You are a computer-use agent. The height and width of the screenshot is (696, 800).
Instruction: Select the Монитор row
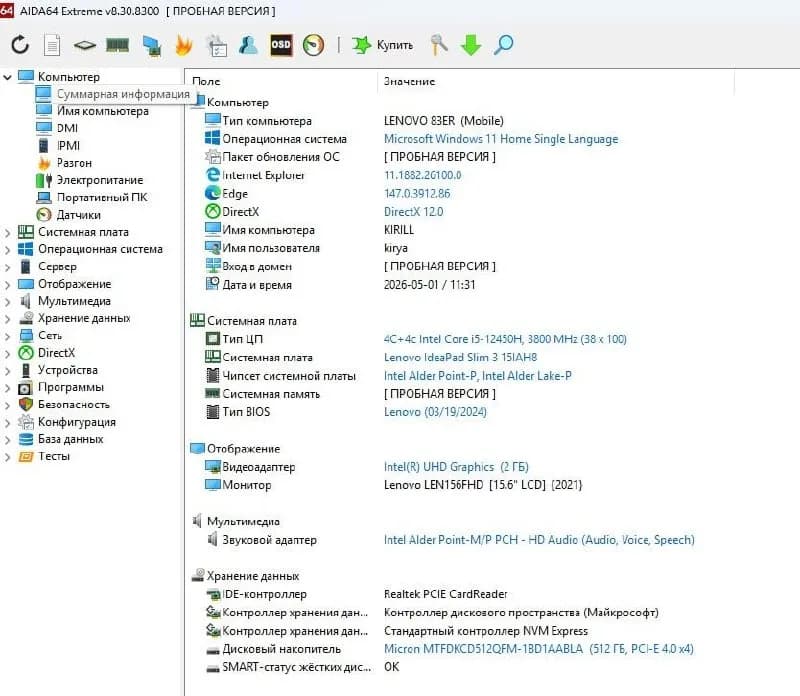[393, 485]
